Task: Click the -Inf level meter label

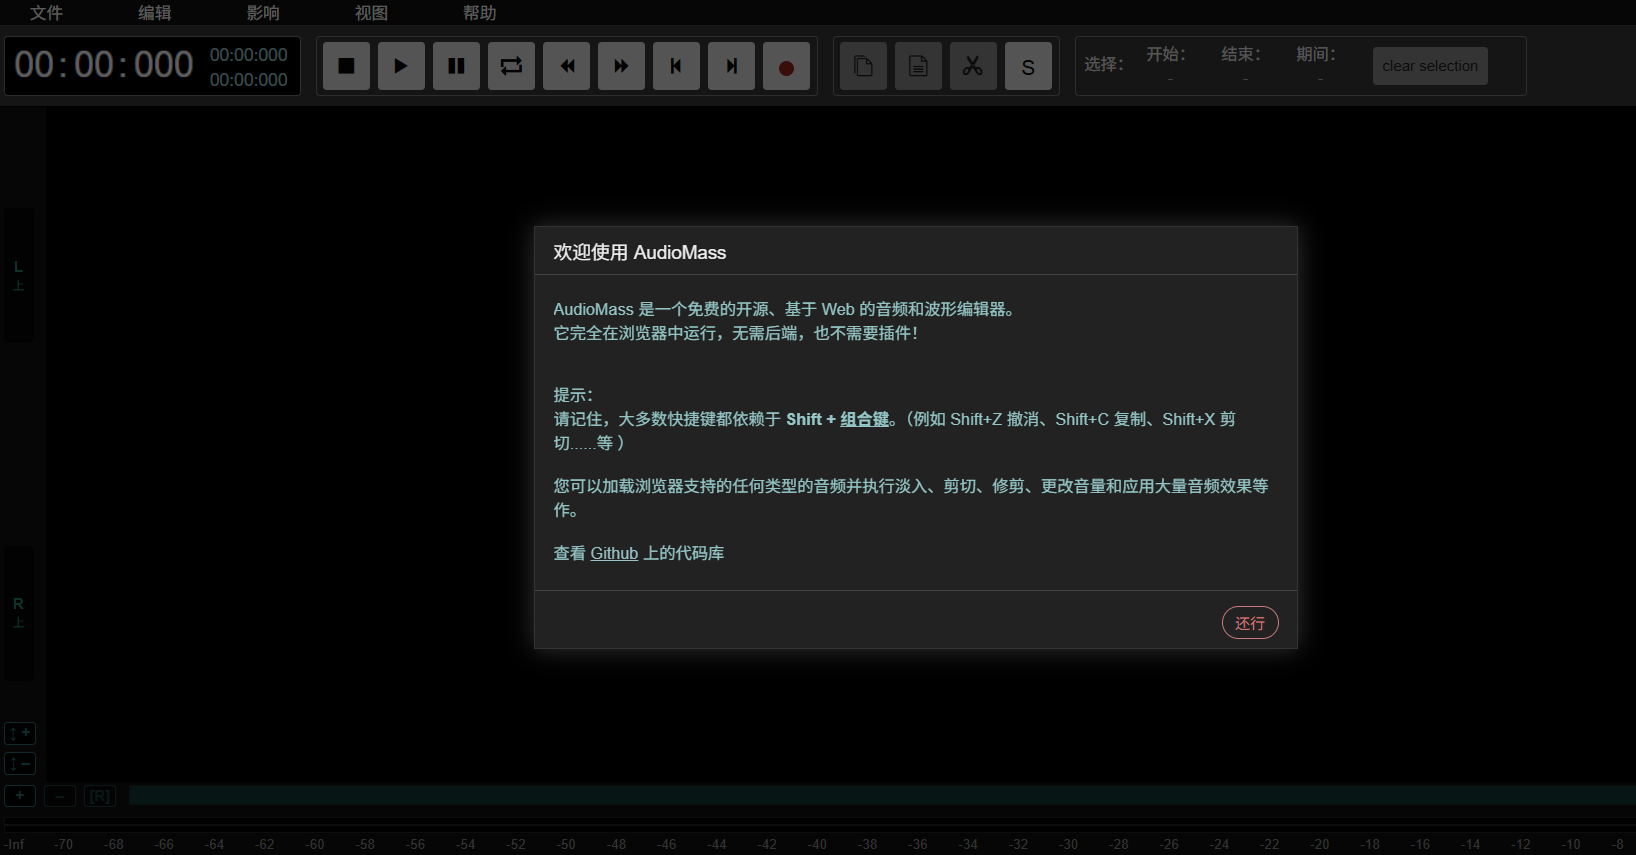Action: click(x=14, y=844)
